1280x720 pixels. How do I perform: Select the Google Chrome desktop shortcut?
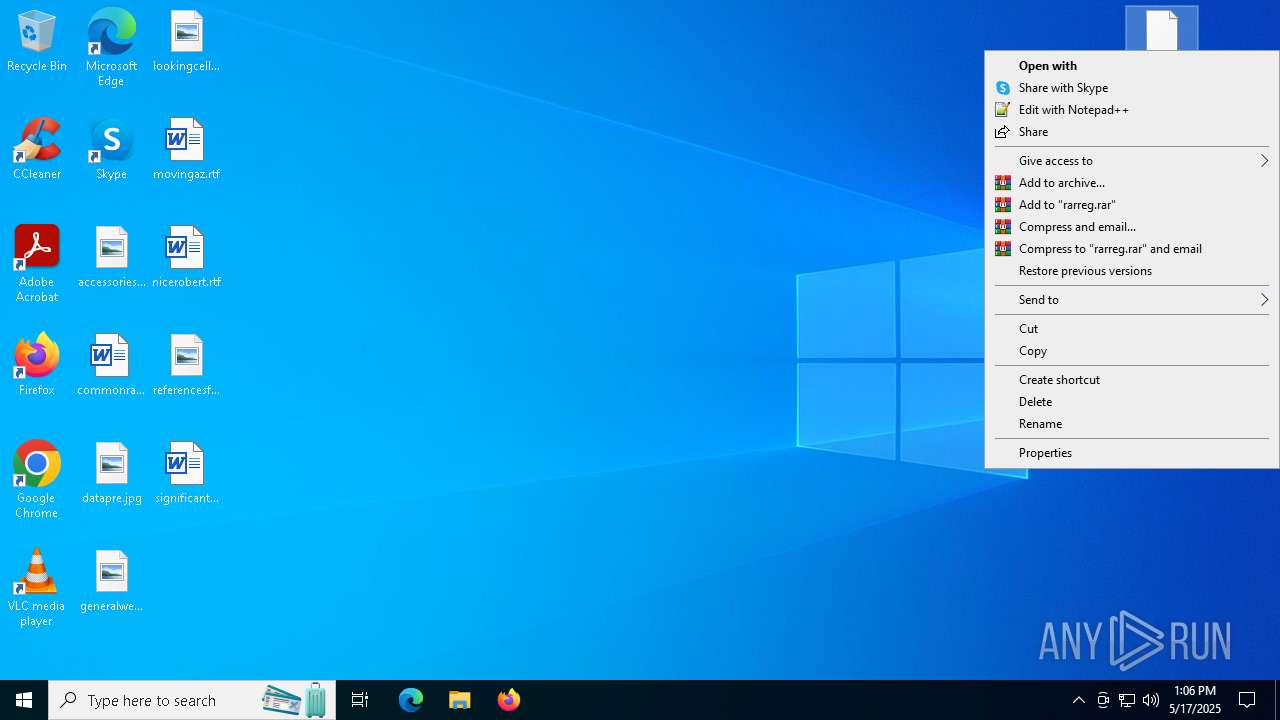[37, 480]
